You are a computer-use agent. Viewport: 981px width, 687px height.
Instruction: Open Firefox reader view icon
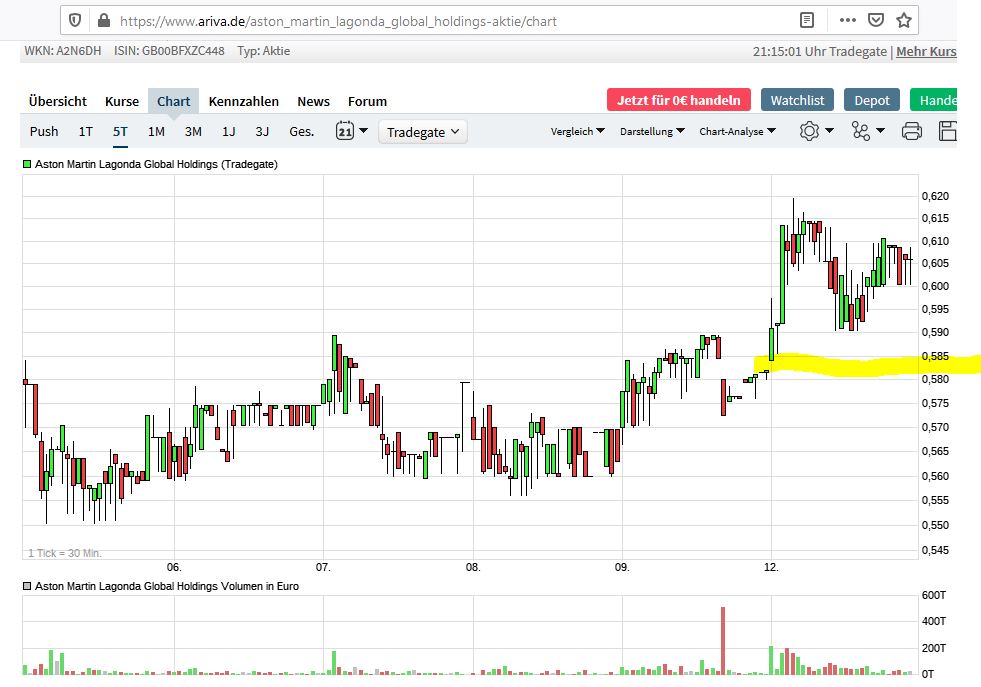(x=807, y=20)
